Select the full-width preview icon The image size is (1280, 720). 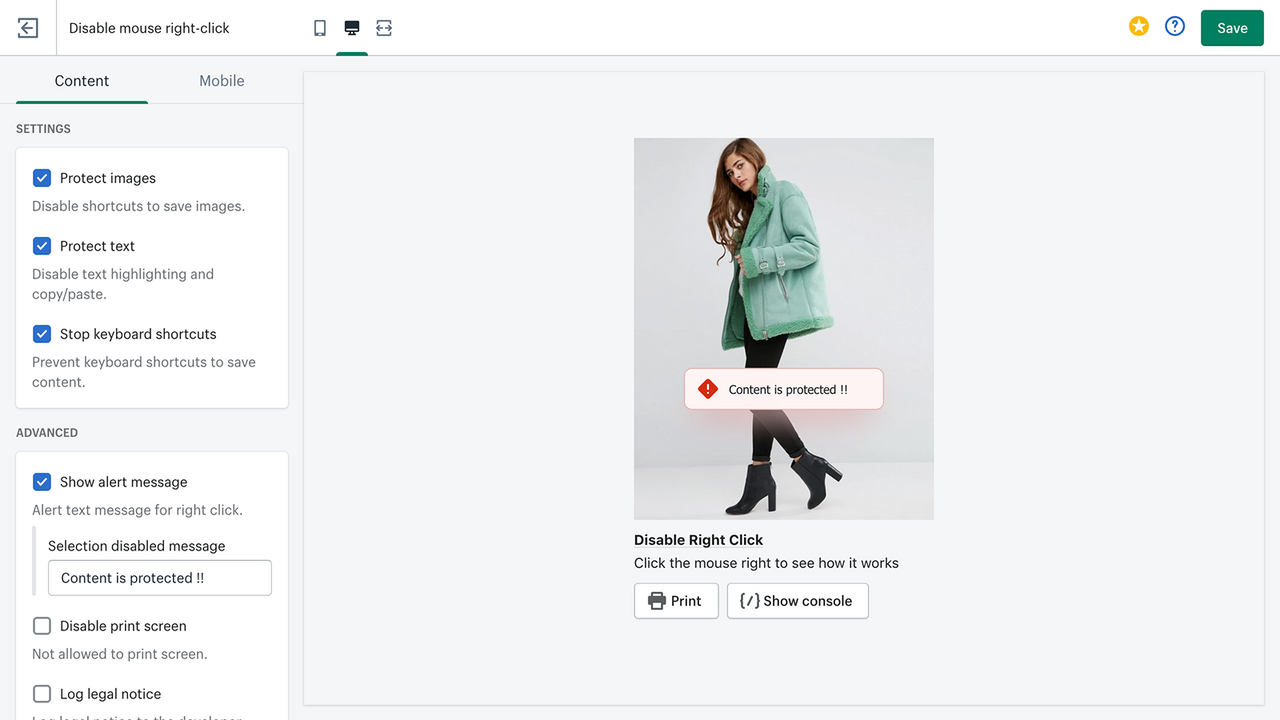click(x=384, y=28)
